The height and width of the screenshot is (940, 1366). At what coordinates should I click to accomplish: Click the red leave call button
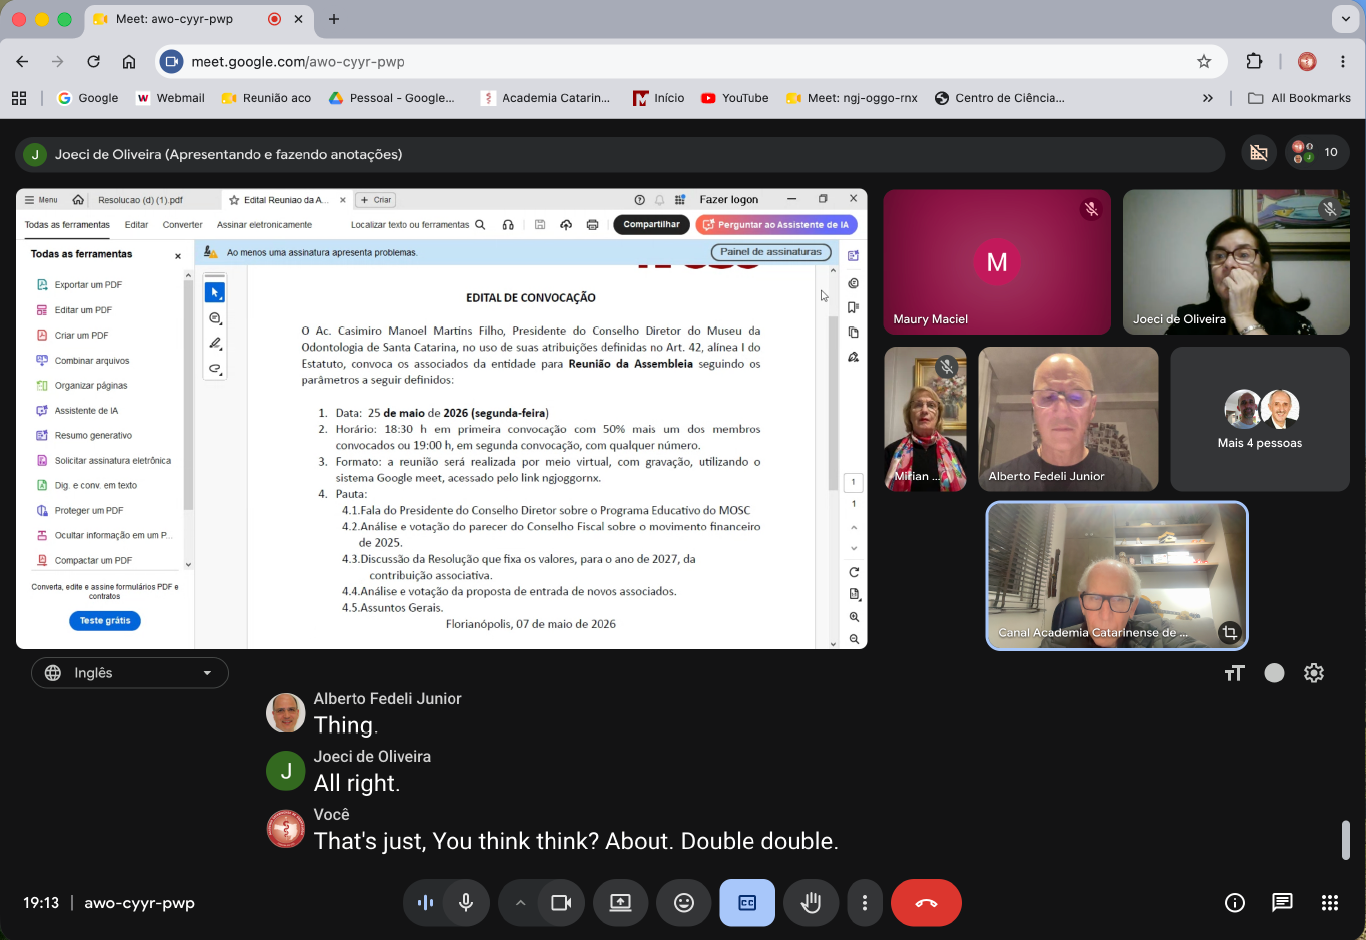pyautogui.click(x=926, y=903)
